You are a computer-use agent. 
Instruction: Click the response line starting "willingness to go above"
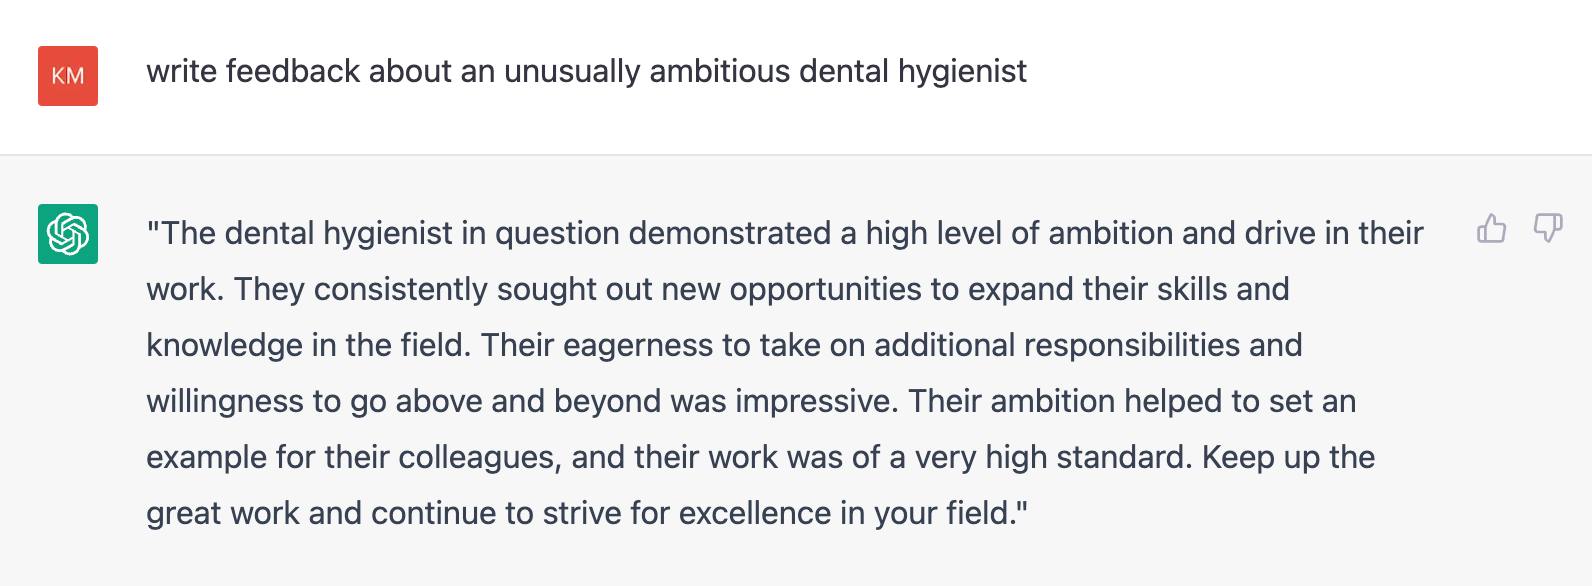[751, 401]
